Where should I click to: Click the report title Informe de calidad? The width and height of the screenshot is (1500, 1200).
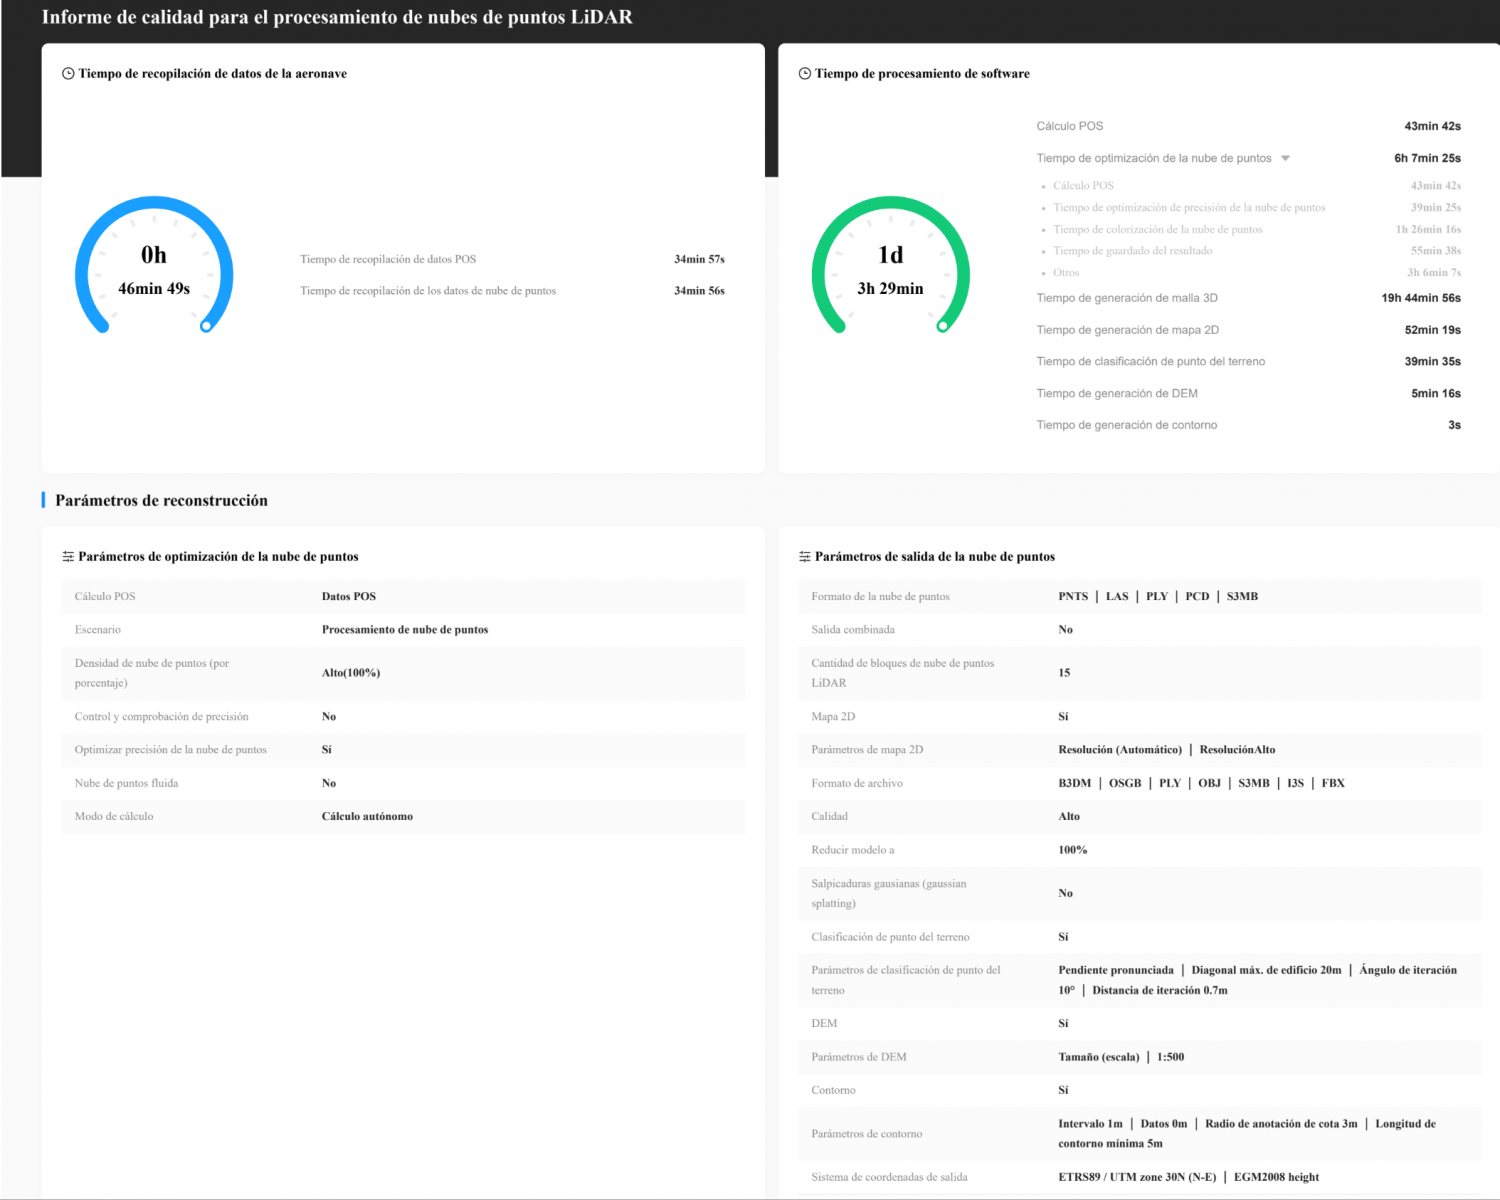pyautogui.click(x=337, y=17)
